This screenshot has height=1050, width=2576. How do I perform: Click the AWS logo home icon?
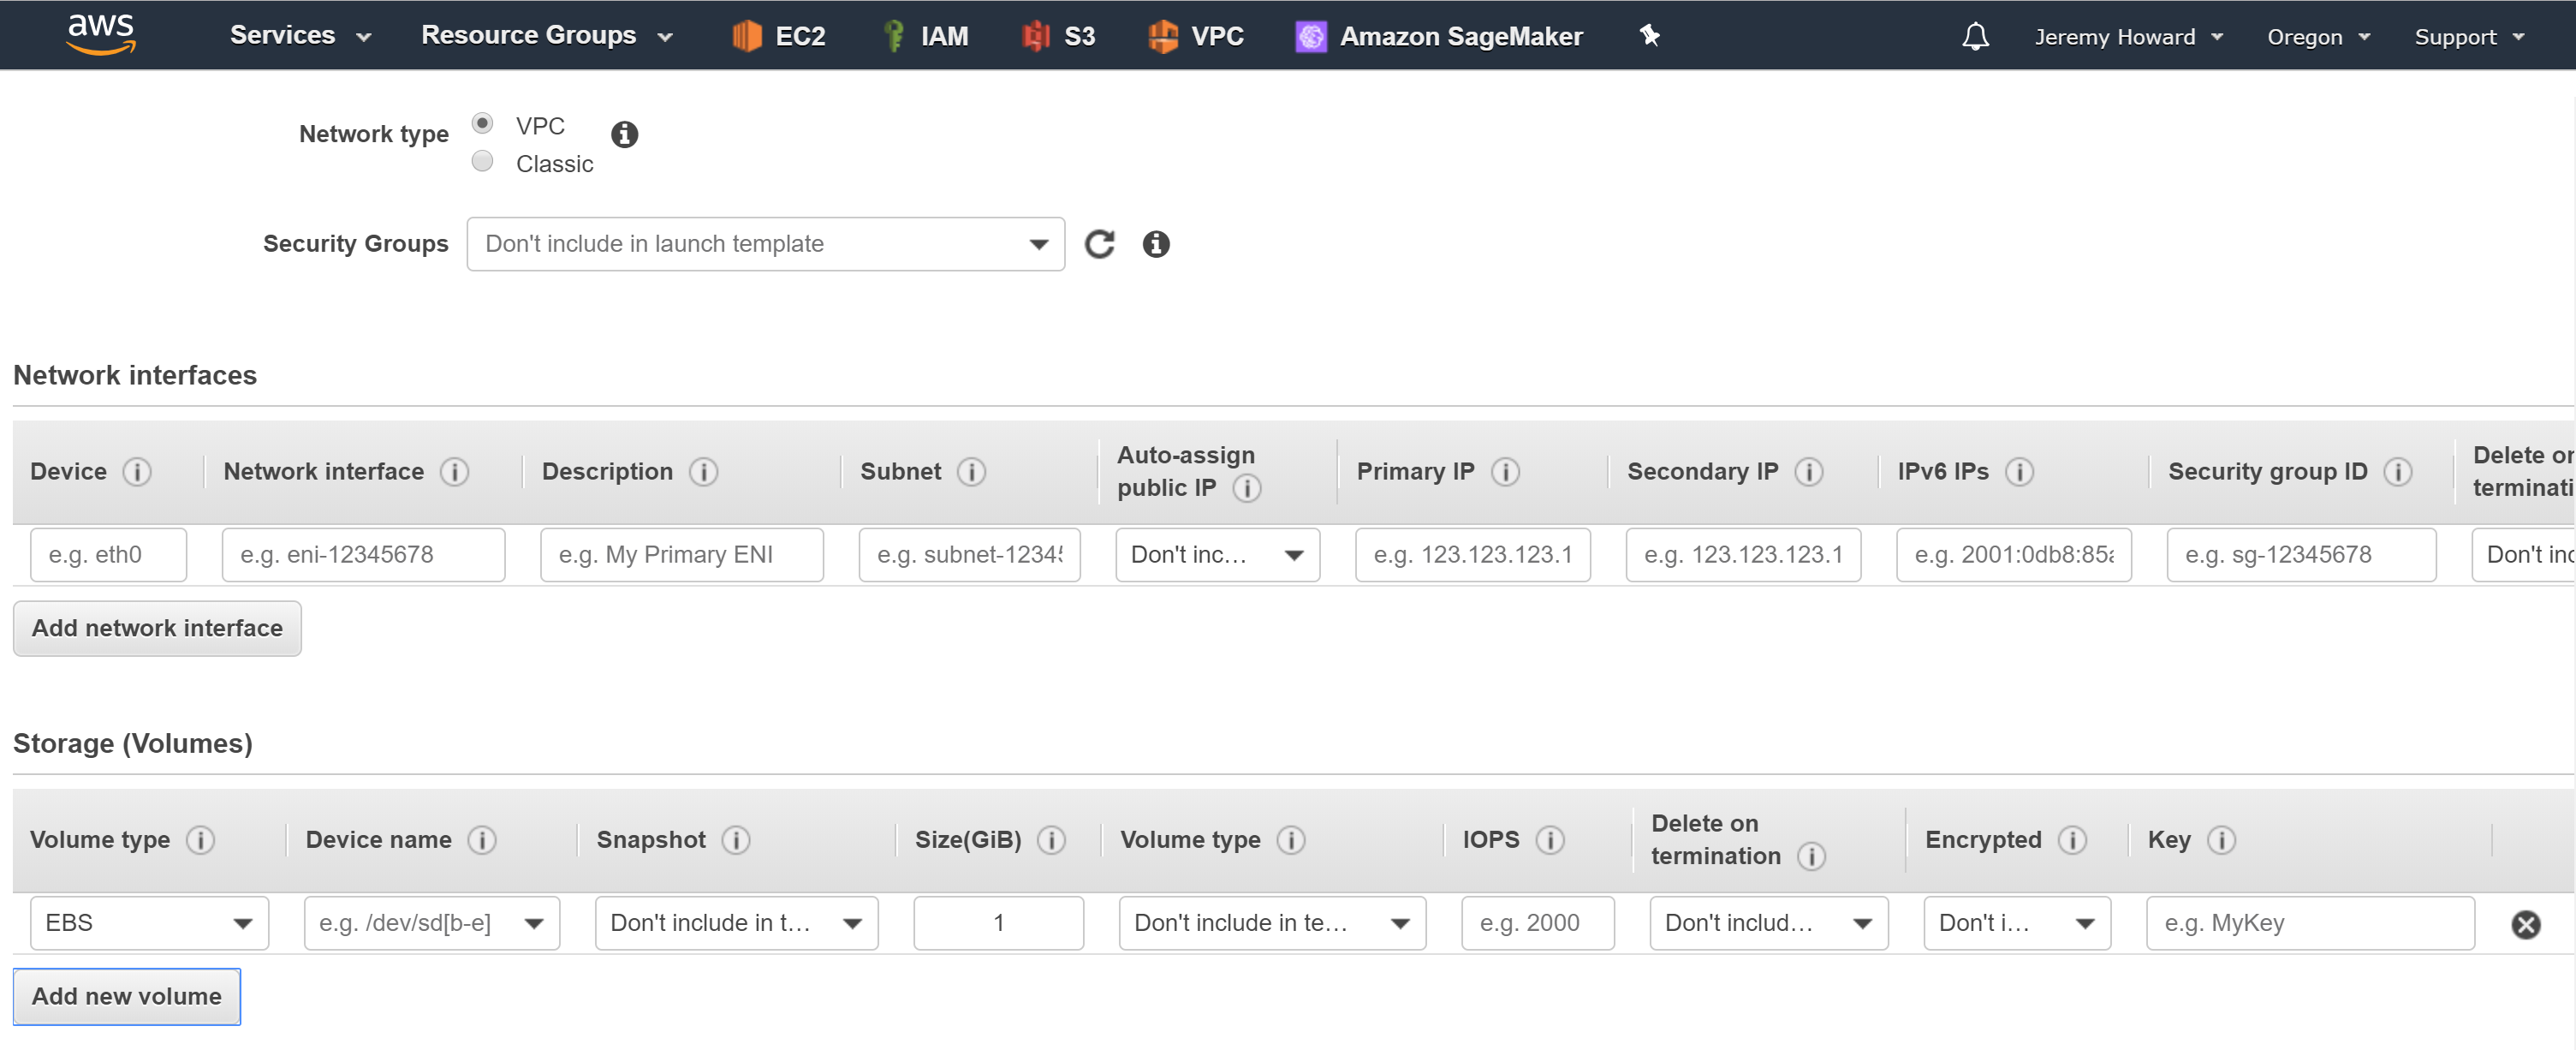(101, 34)
